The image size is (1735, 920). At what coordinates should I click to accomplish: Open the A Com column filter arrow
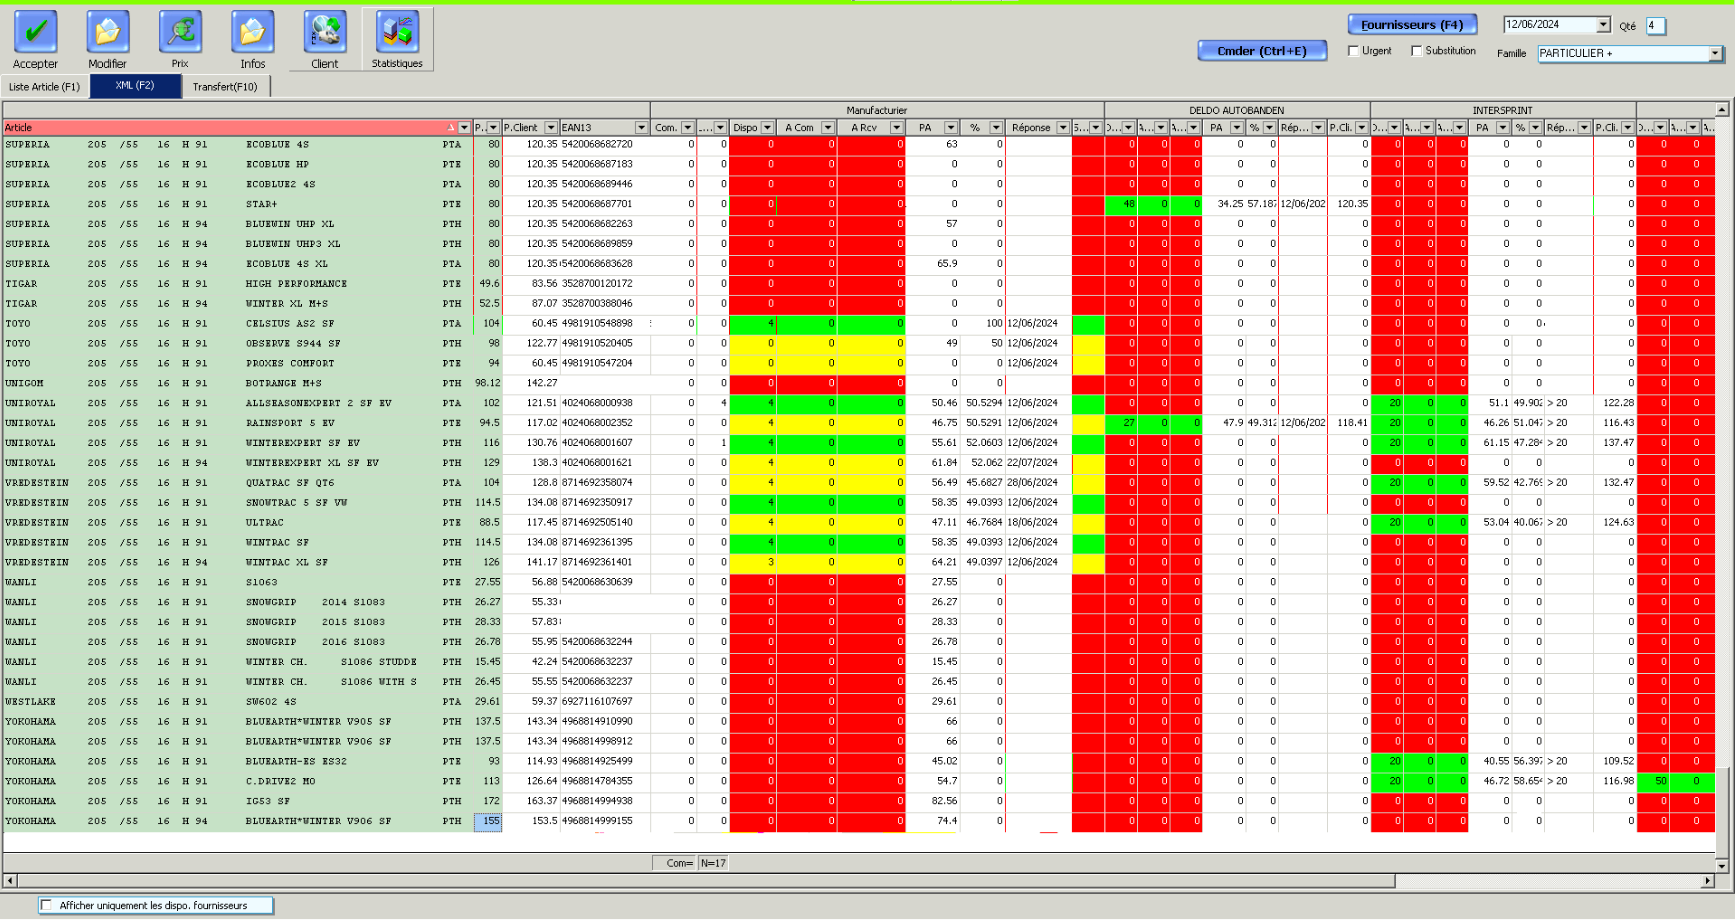pos(828,128)
